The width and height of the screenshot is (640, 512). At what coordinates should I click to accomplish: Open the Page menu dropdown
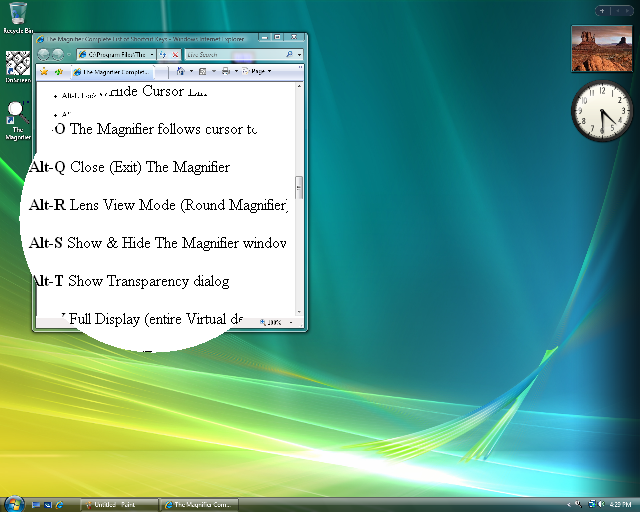tap(256, 72)
